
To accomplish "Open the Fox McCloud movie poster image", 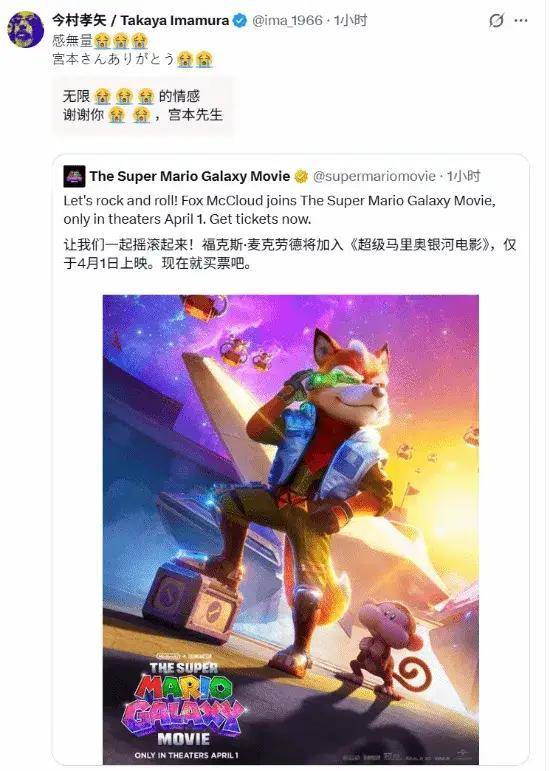I will tap(290, 530).
